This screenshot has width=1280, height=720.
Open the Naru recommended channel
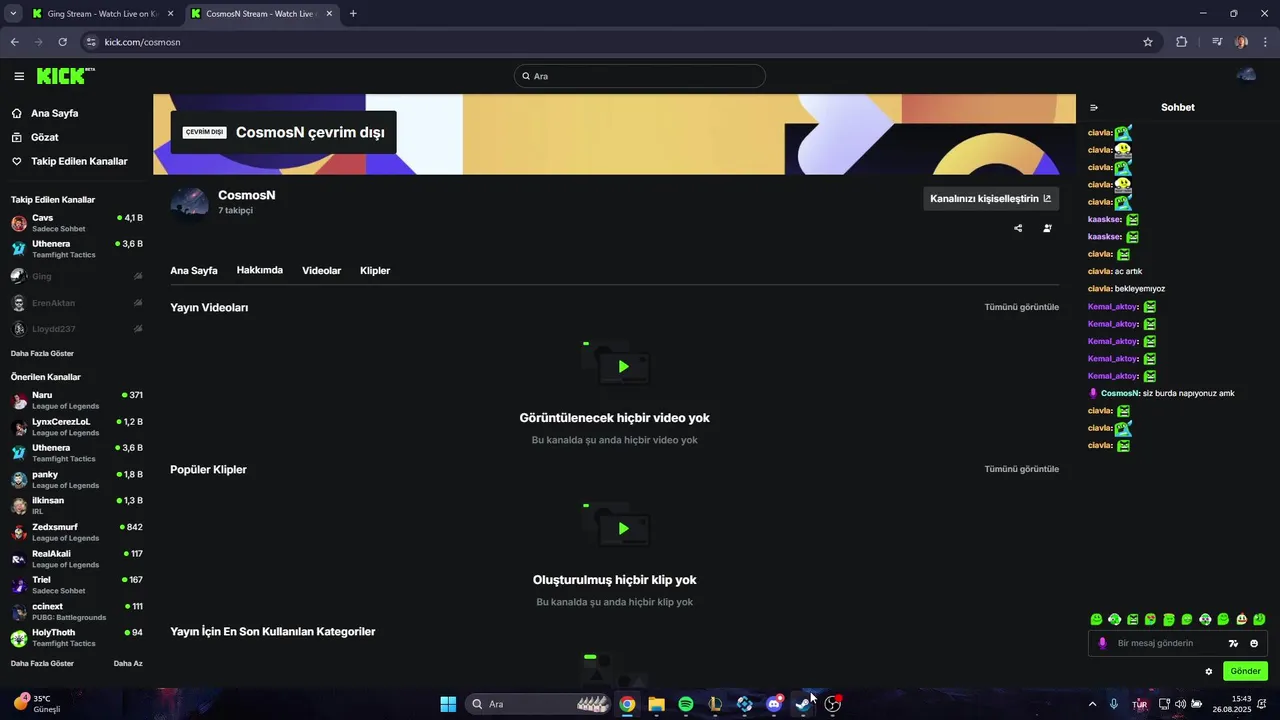click(77, 400)
